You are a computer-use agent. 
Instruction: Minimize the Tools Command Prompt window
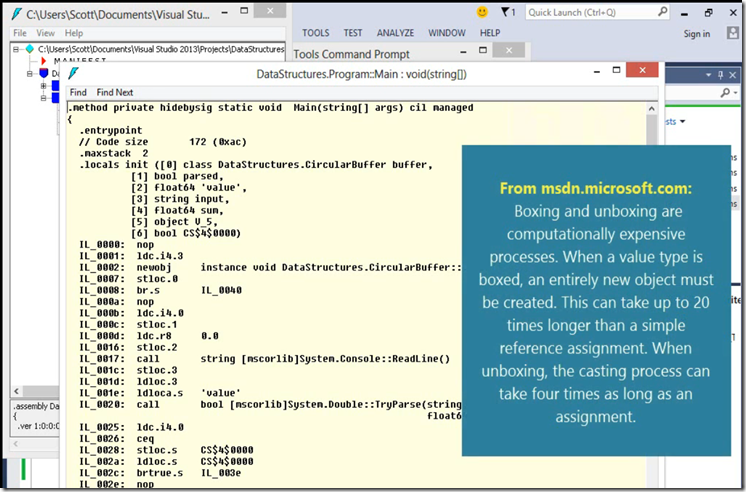(x=463, y=51)
